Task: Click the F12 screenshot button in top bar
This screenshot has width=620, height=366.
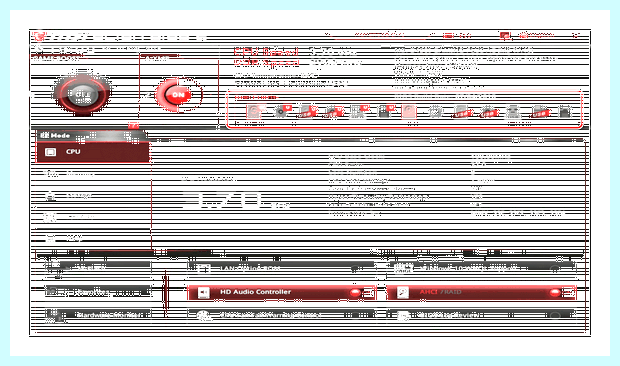Action: 457,36
